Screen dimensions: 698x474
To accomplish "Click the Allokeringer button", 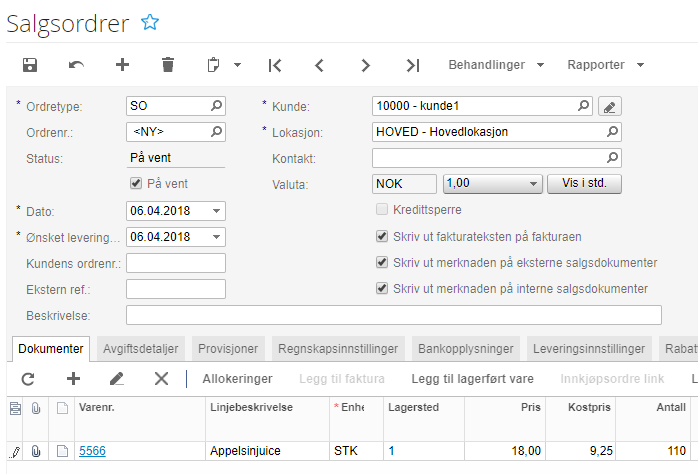I will coord(237,379).
